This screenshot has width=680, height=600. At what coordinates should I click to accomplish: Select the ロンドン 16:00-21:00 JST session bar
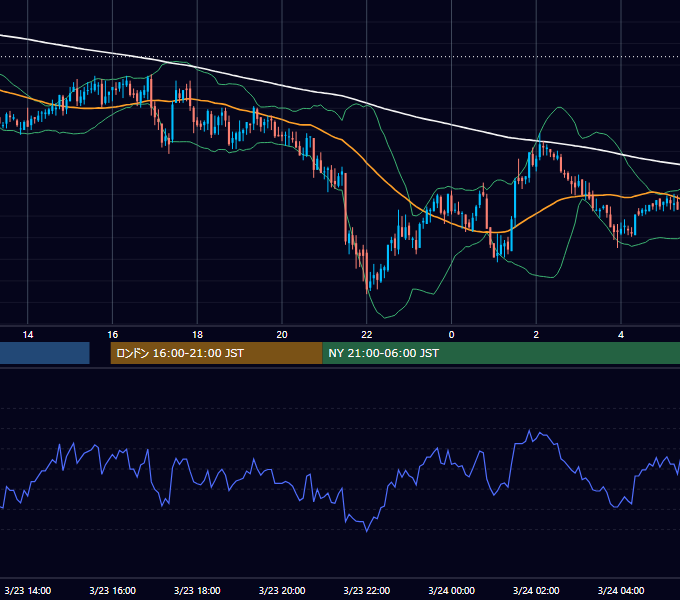[x=216, y=353]
